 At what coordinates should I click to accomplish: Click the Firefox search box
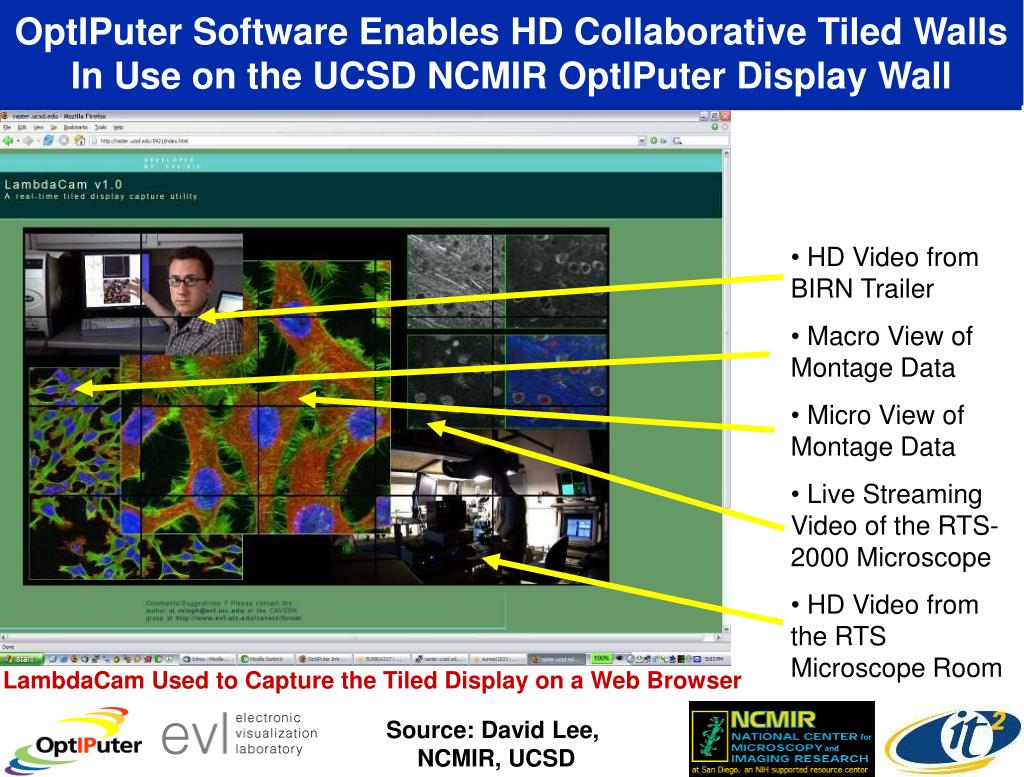pyautogui.click(x=699, y=140)
